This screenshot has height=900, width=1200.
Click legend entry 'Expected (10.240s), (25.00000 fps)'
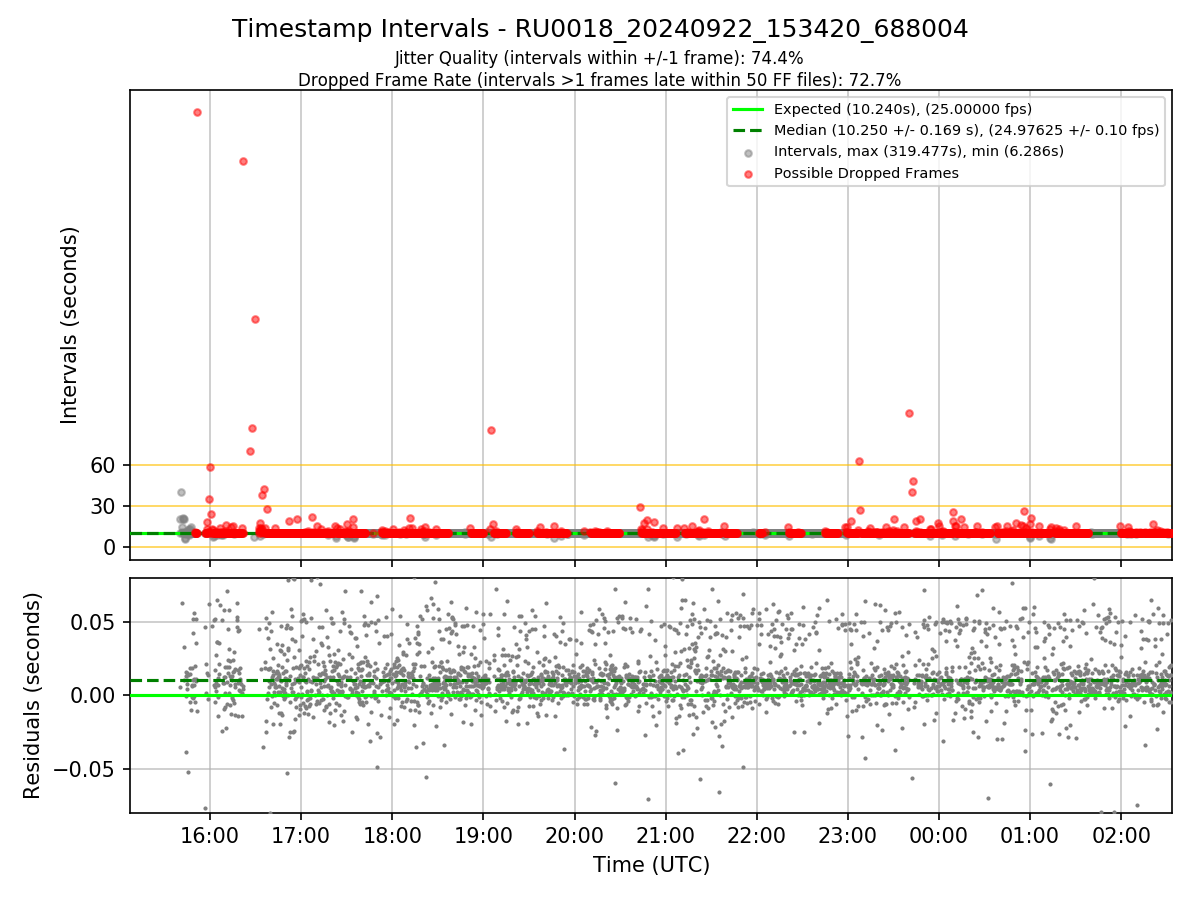[903, 109]
